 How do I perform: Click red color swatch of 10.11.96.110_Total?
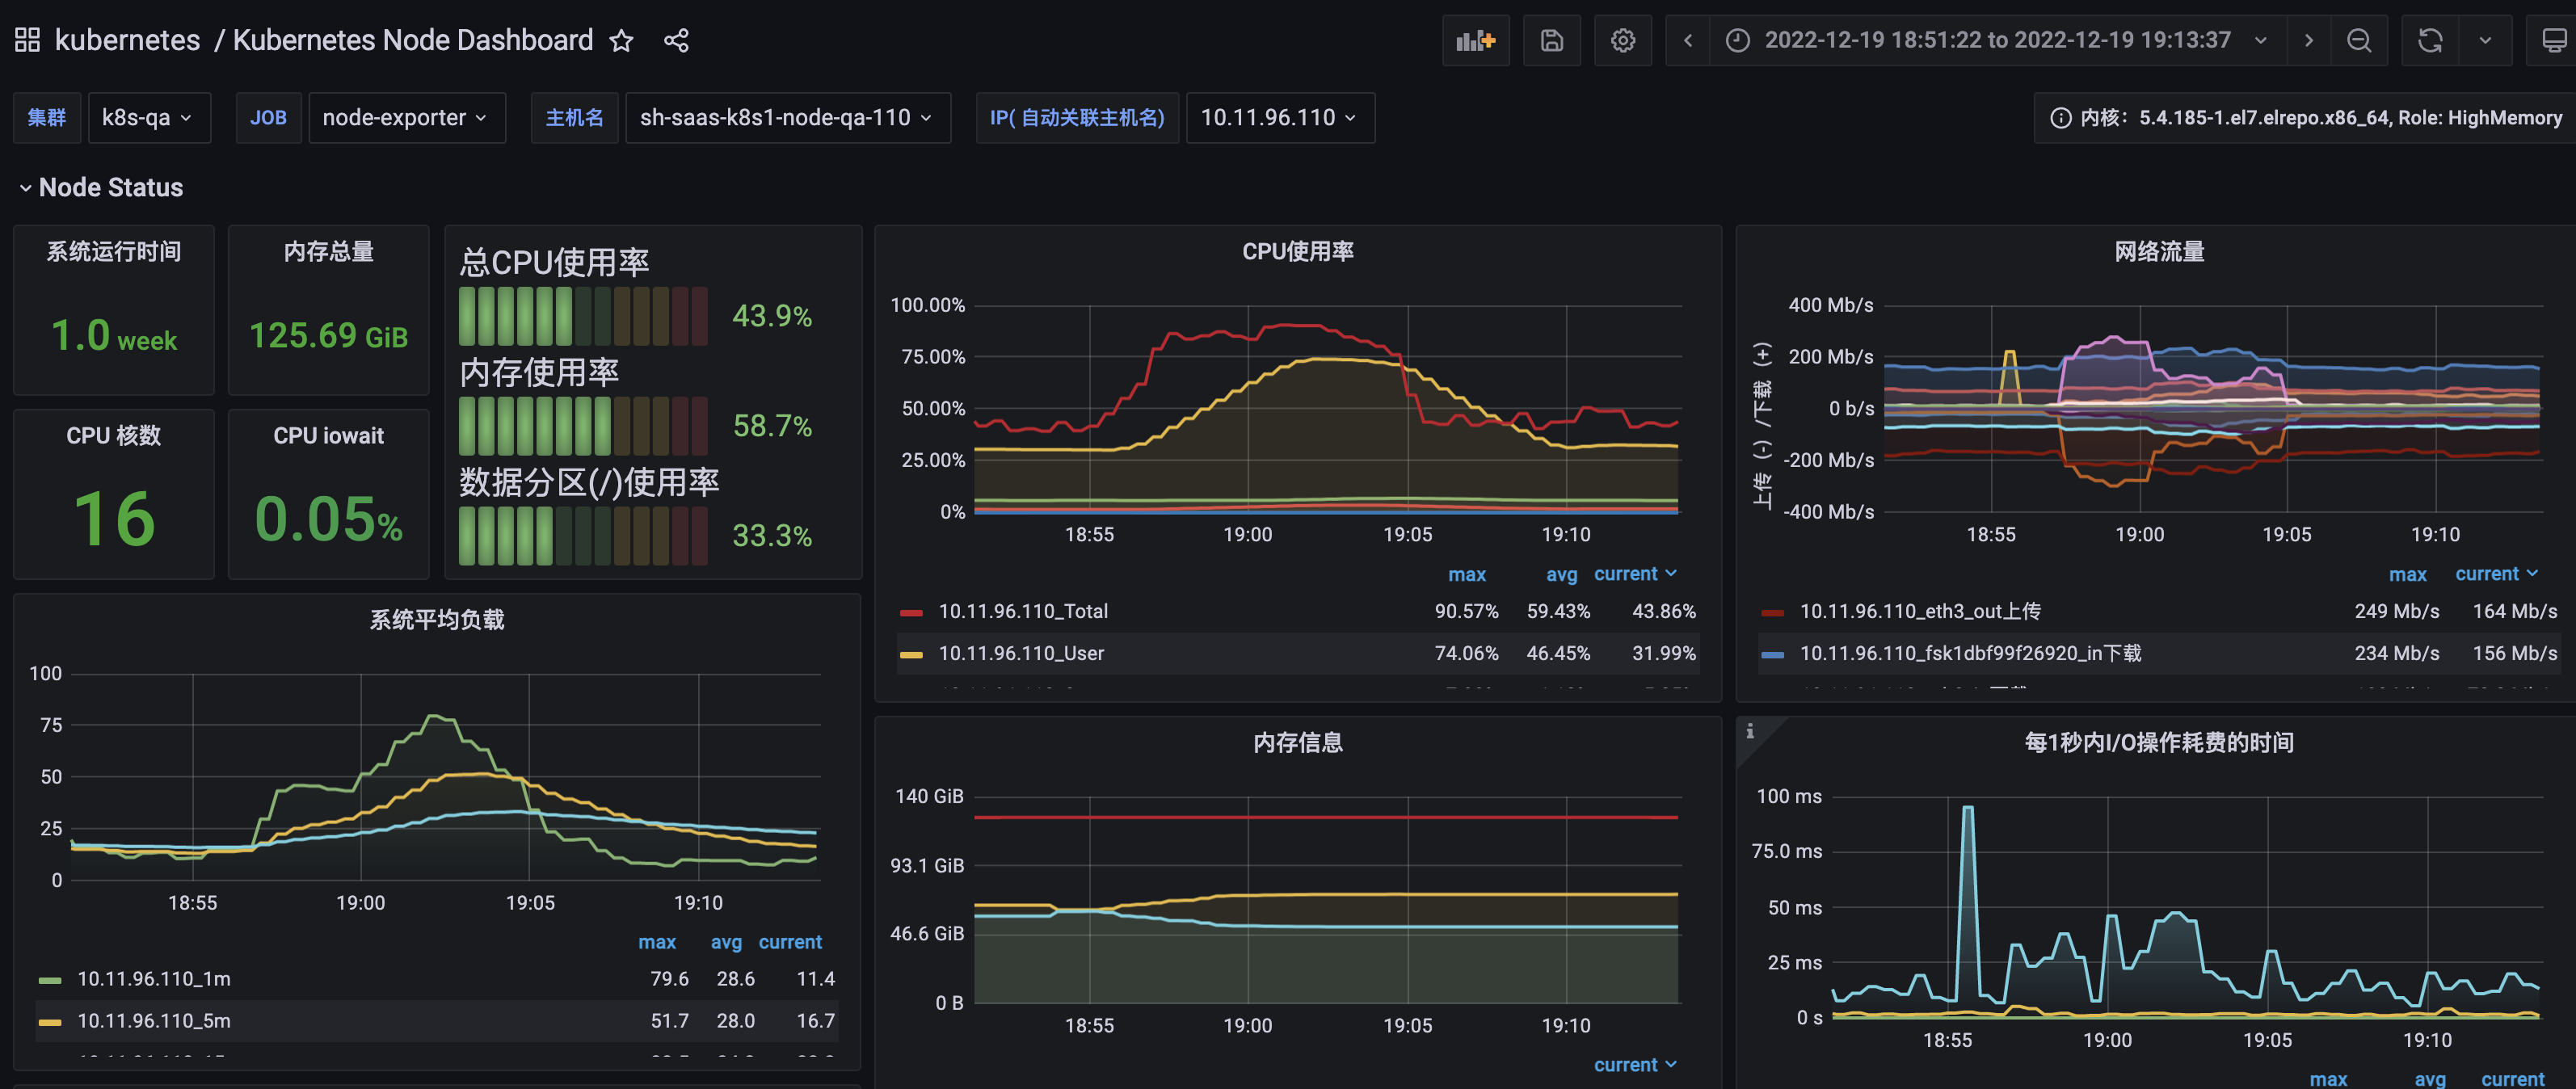910,612
